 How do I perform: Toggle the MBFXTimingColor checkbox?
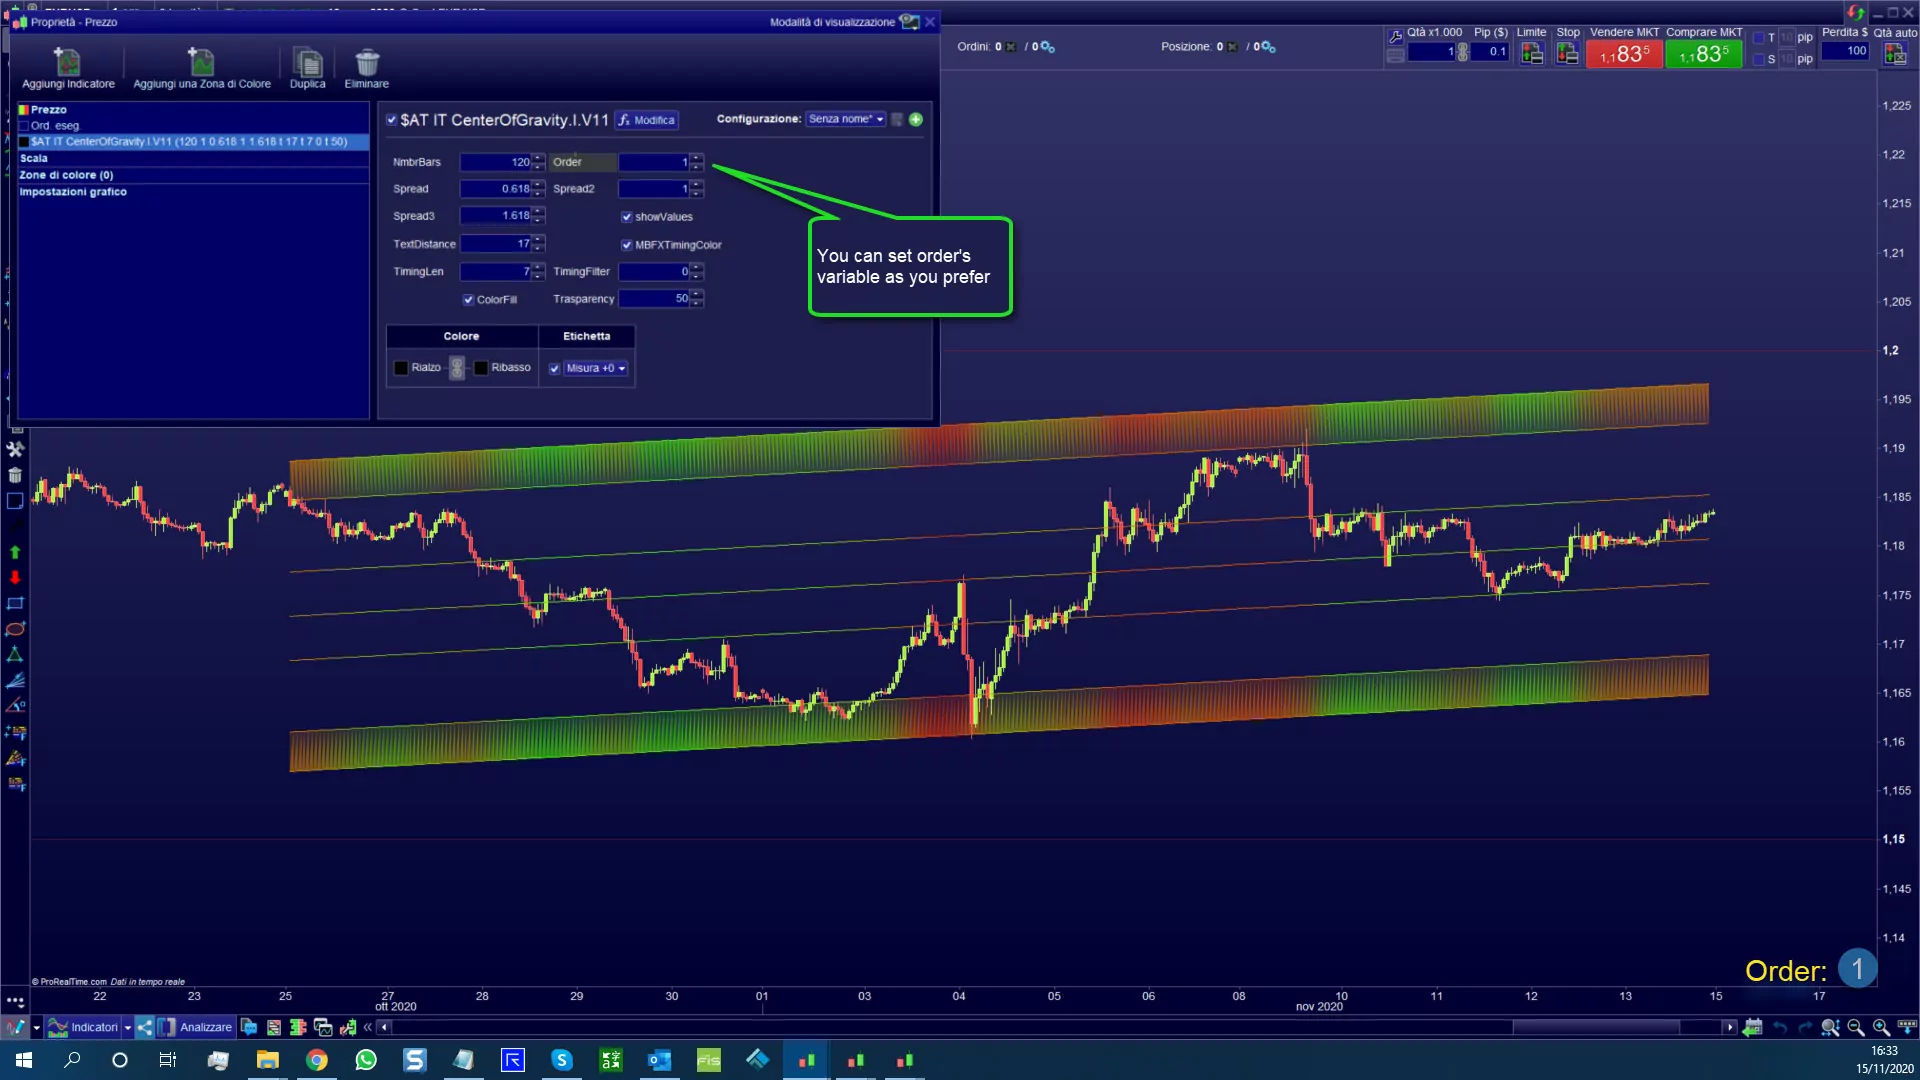[x=627, y=245]
